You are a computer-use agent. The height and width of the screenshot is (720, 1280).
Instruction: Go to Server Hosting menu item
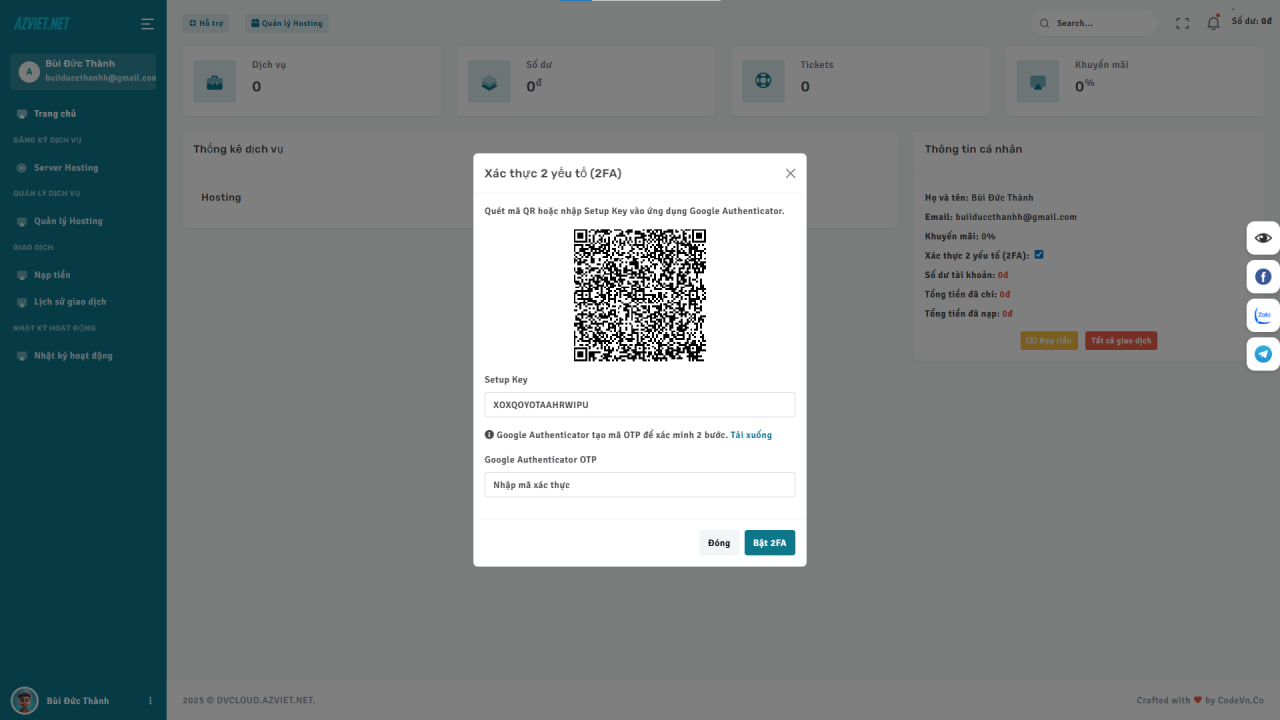coord(66,168)
